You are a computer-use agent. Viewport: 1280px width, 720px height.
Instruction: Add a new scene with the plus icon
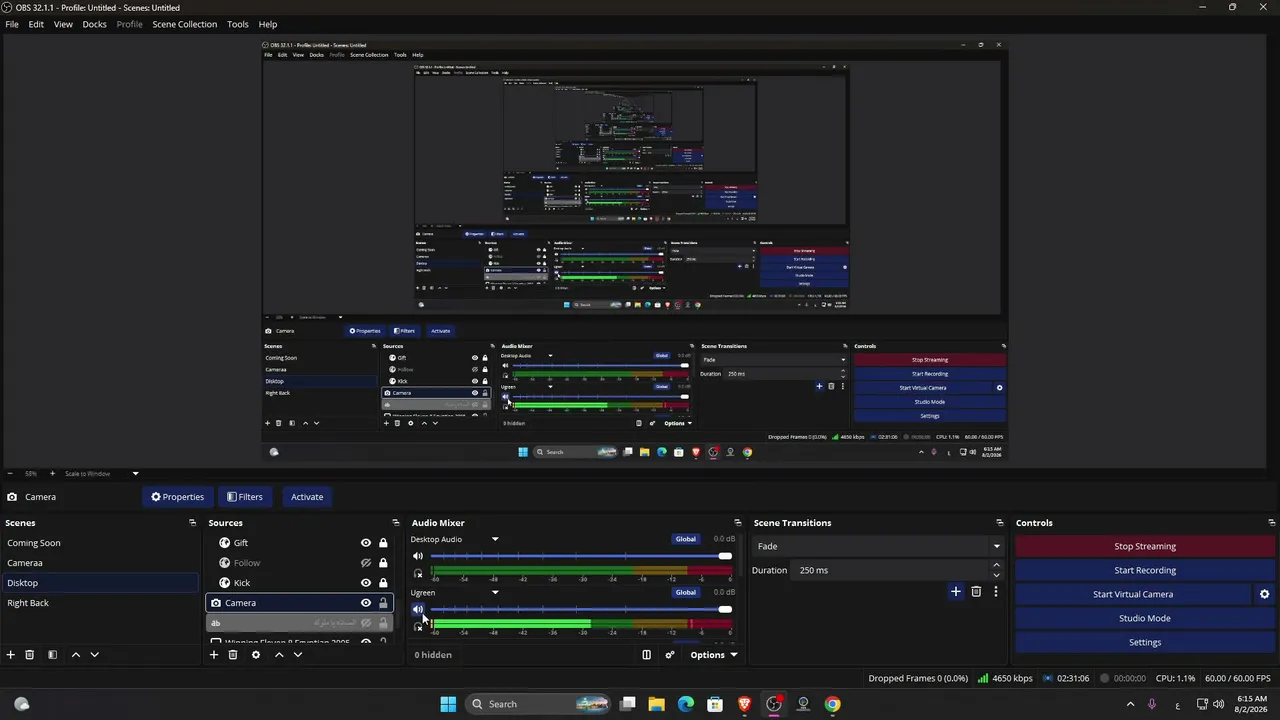(11, 655)
